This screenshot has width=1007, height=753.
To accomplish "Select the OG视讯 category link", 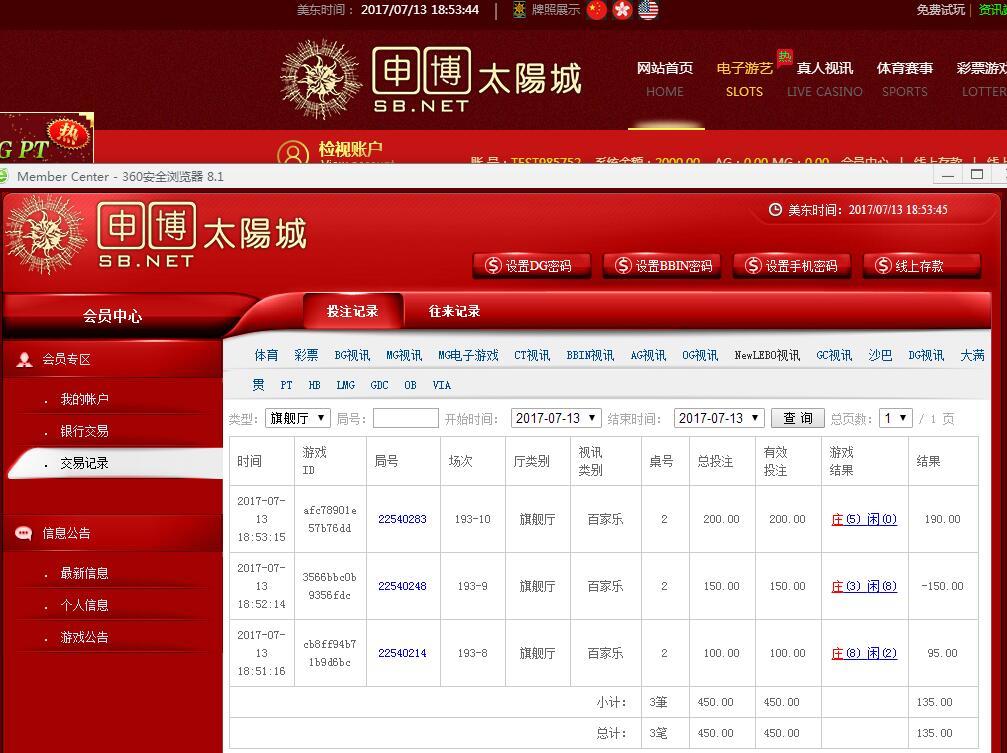I will point(700,355).
